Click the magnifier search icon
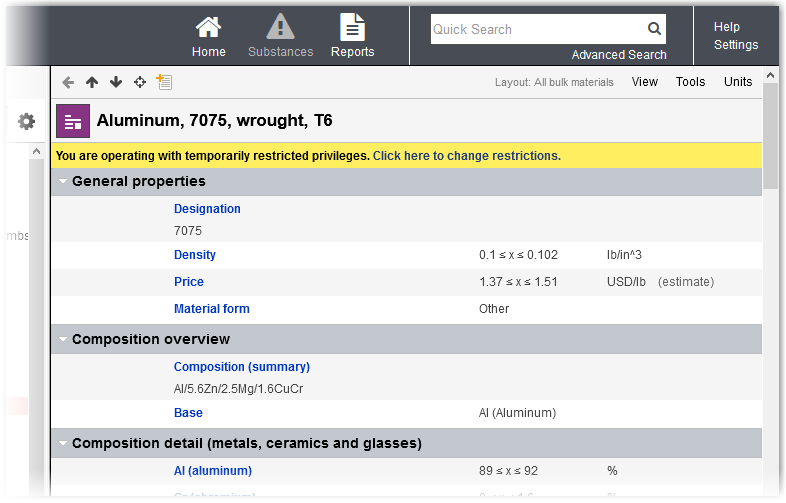786x503 pixels. 654,30
